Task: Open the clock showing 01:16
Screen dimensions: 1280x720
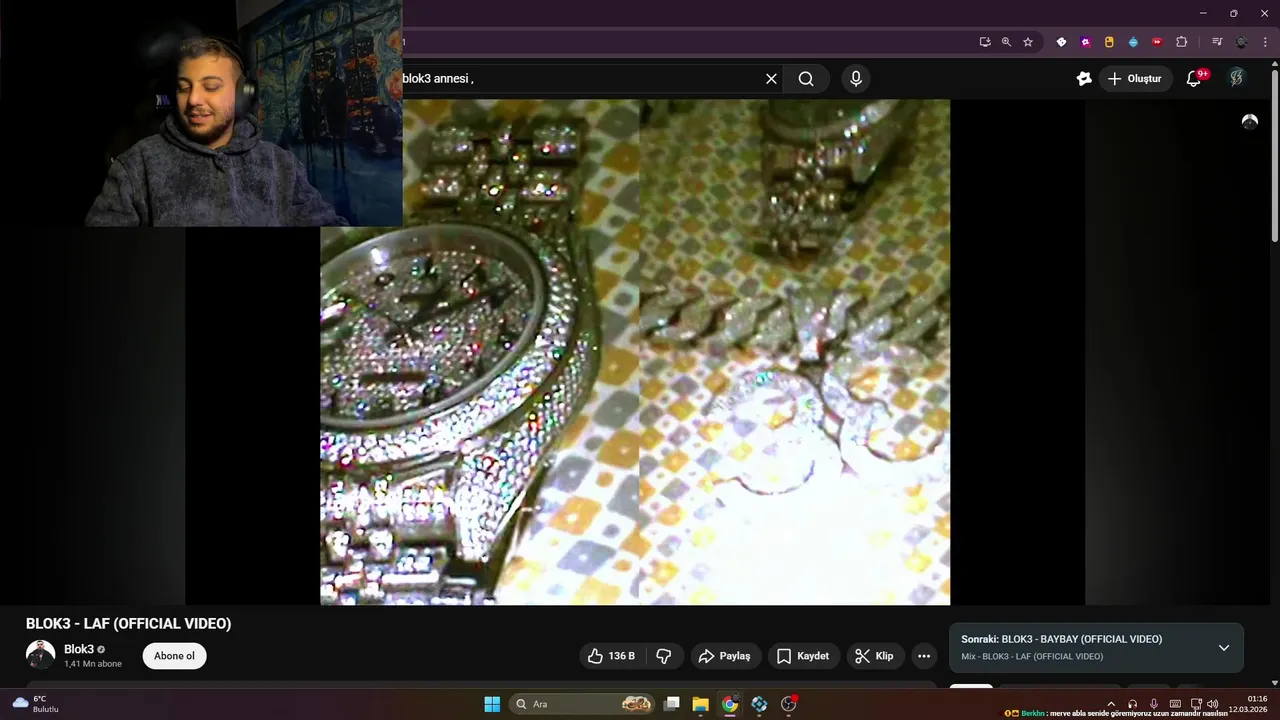Action: pyautogui.click(x=1250, y=704)
